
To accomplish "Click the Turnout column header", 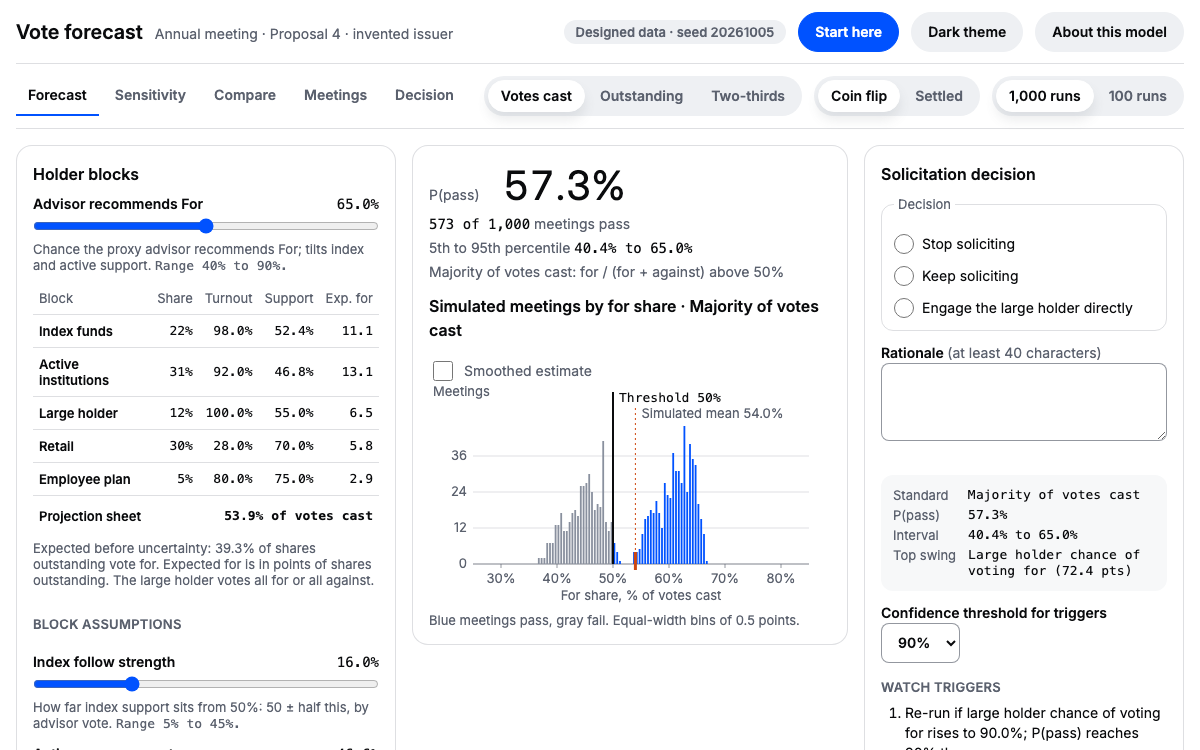I will (x=229, y=298).
